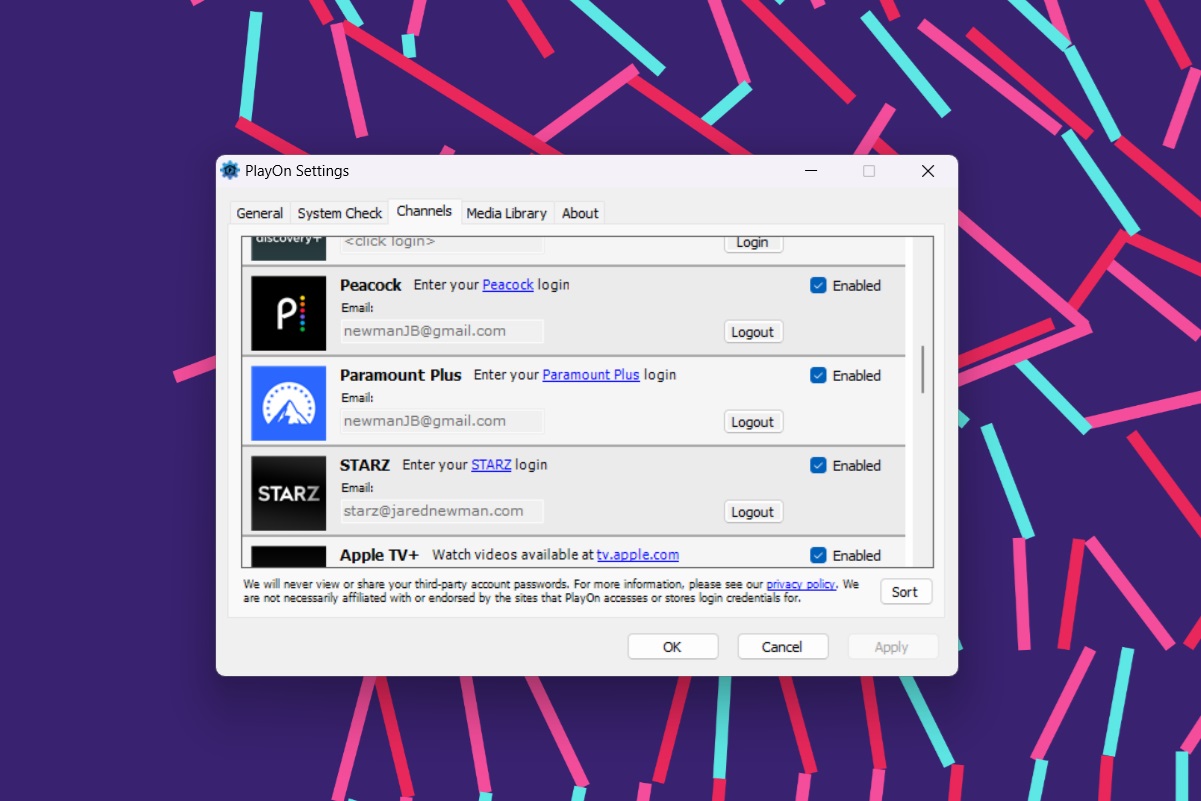Click Logout for STARZ
The image size is (1201, 801).
753,512
